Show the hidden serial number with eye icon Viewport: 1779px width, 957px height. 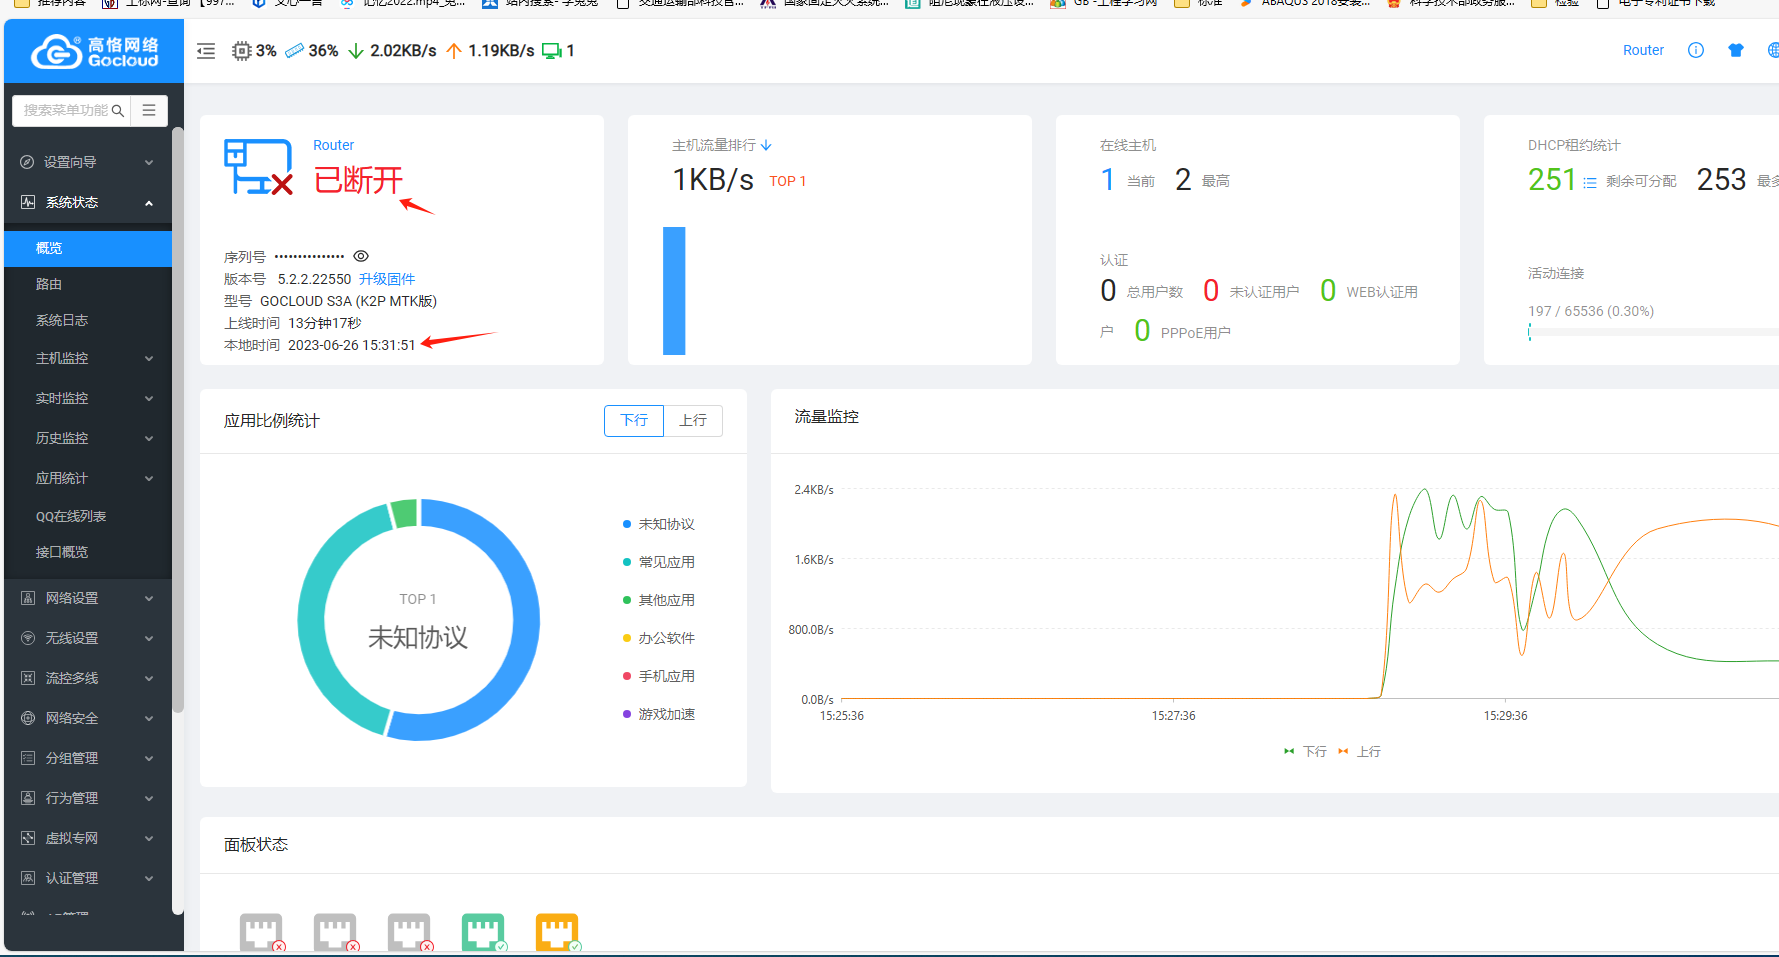361,256
